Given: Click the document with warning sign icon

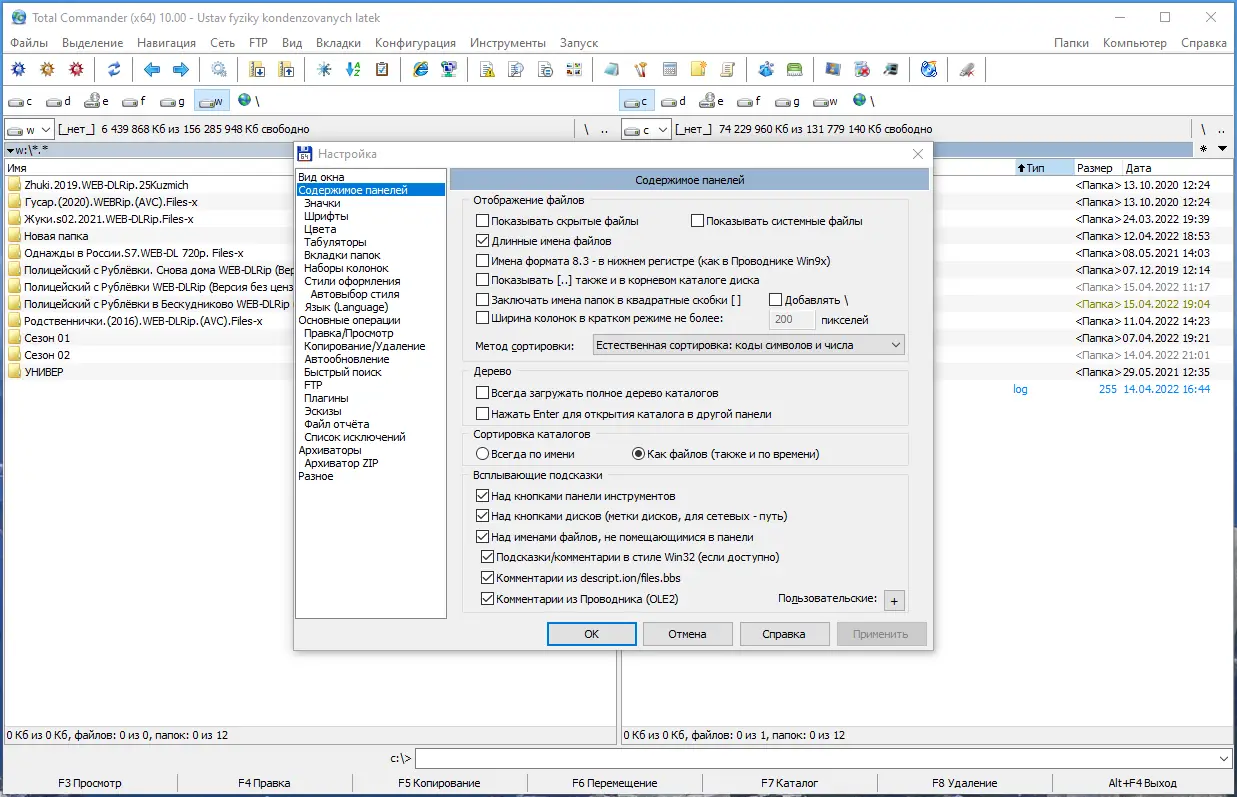Looking at the screenshot, I should (x=487, y=69).
